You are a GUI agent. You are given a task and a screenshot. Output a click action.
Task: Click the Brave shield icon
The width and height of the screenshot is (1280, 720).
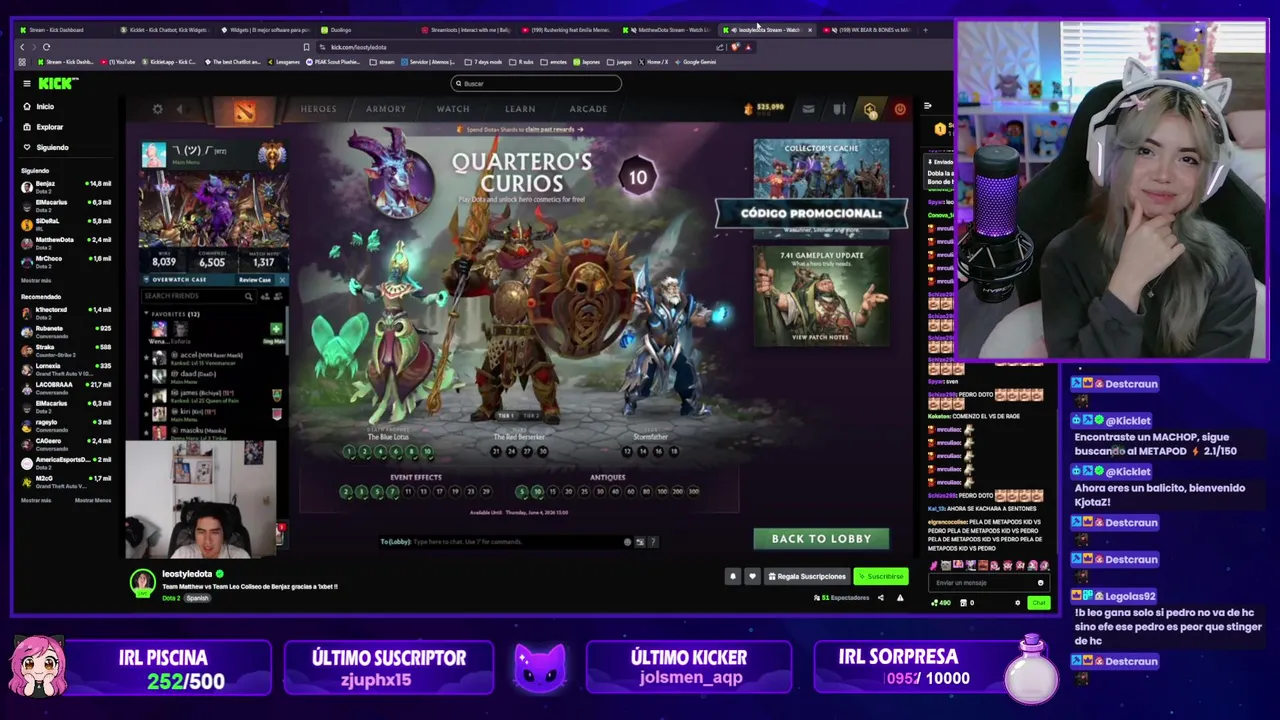tap(735, 47)
